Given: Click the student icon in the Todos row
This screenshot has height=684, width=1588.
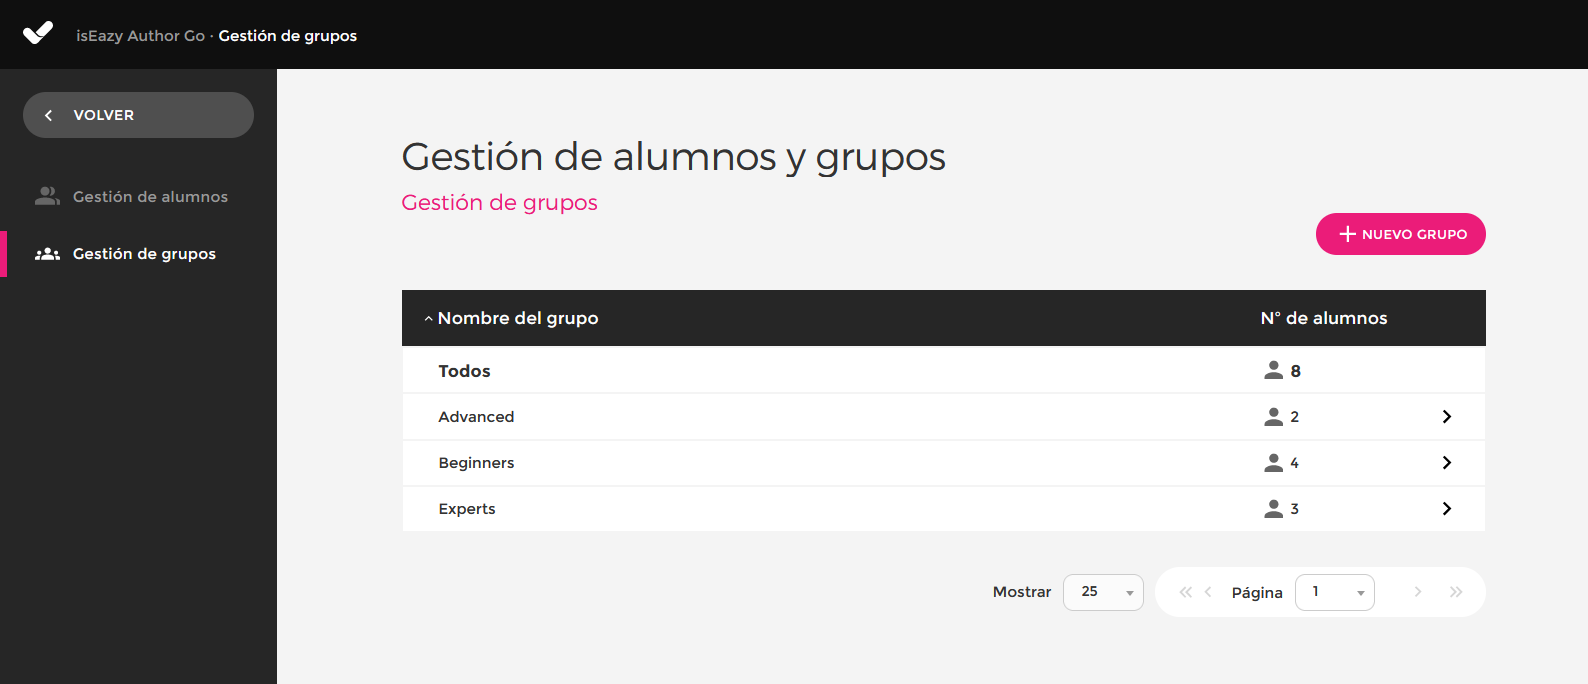Looking at the screenshot, I should pos(1273,370).
